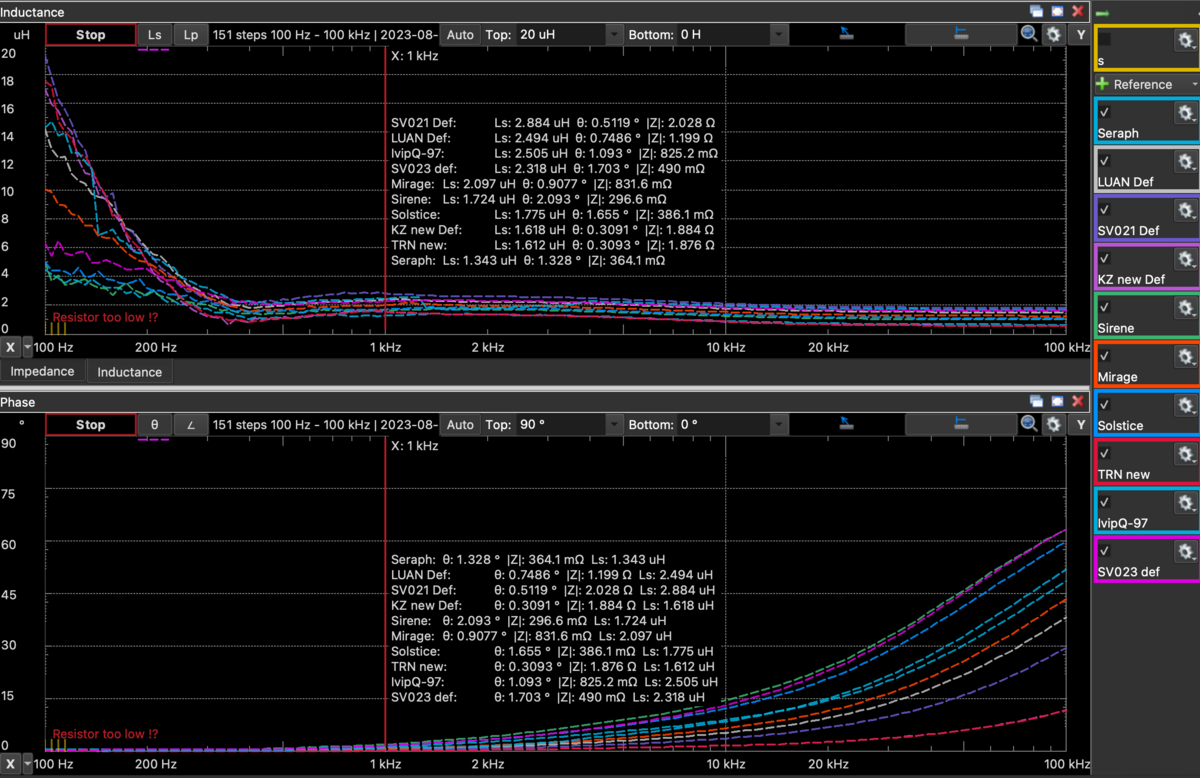Undock the Phase panel window
The width and height of the screenshot is (1200, 778).
(1037, 401)
